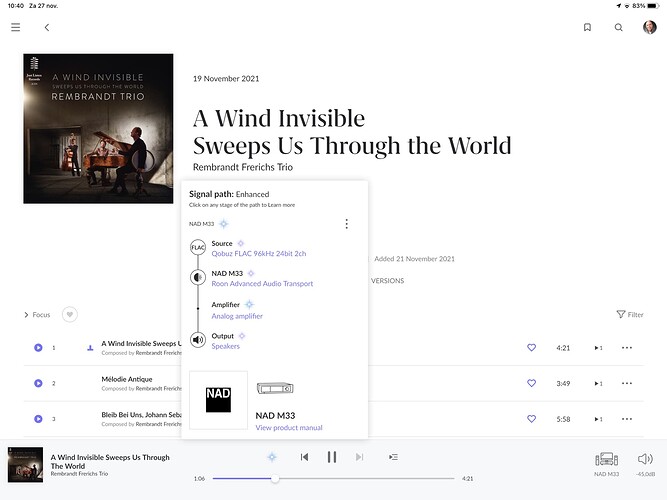Go back with the left arrow
Viewport: 667px width, 500px height.
click(x=47, y=27)
